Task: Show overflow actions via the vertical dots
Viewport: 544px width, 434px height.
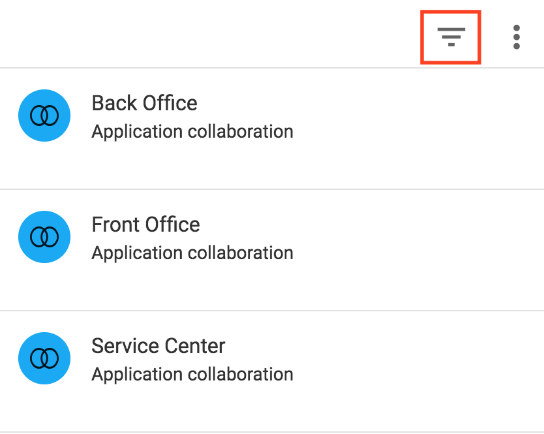Action: (516, 37)
